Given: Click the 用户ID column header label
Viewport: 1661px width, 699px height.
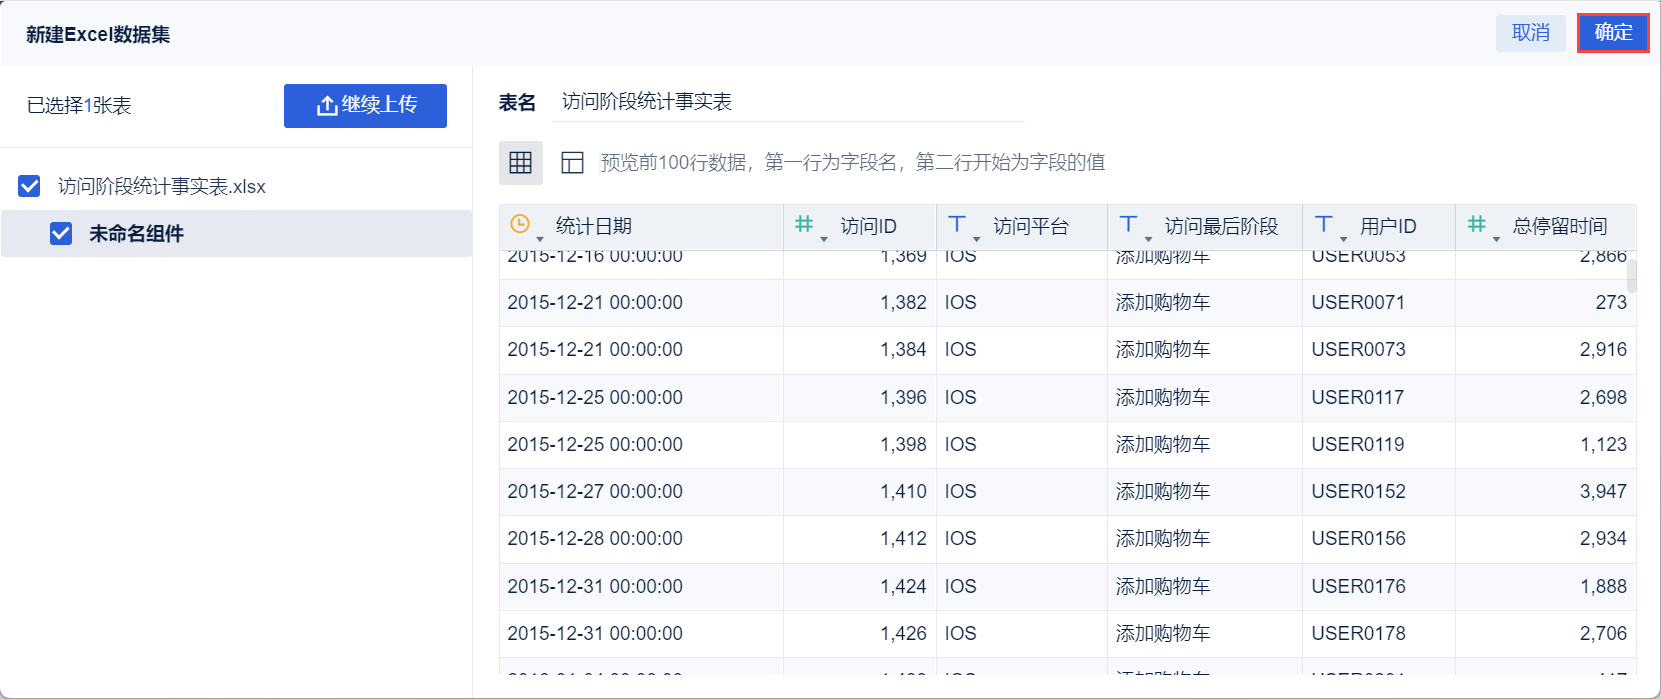Looking at the screenshot, I should pos(1388,226).
